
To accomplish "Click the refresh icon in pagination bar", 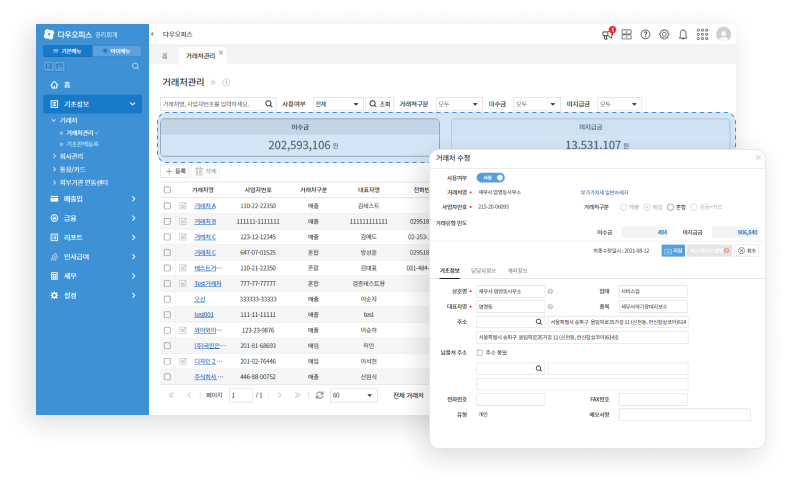I will pyautogui.click(x=319, y=395).
